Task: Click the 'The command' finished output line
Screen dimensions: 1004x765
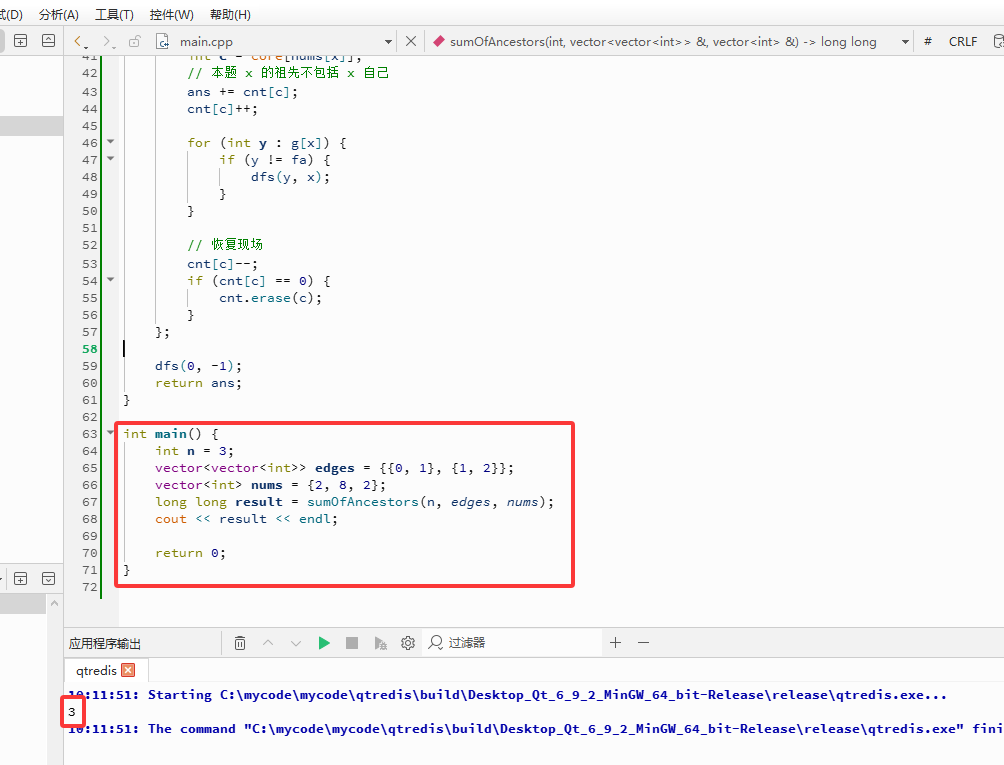Action: [535, 729]
